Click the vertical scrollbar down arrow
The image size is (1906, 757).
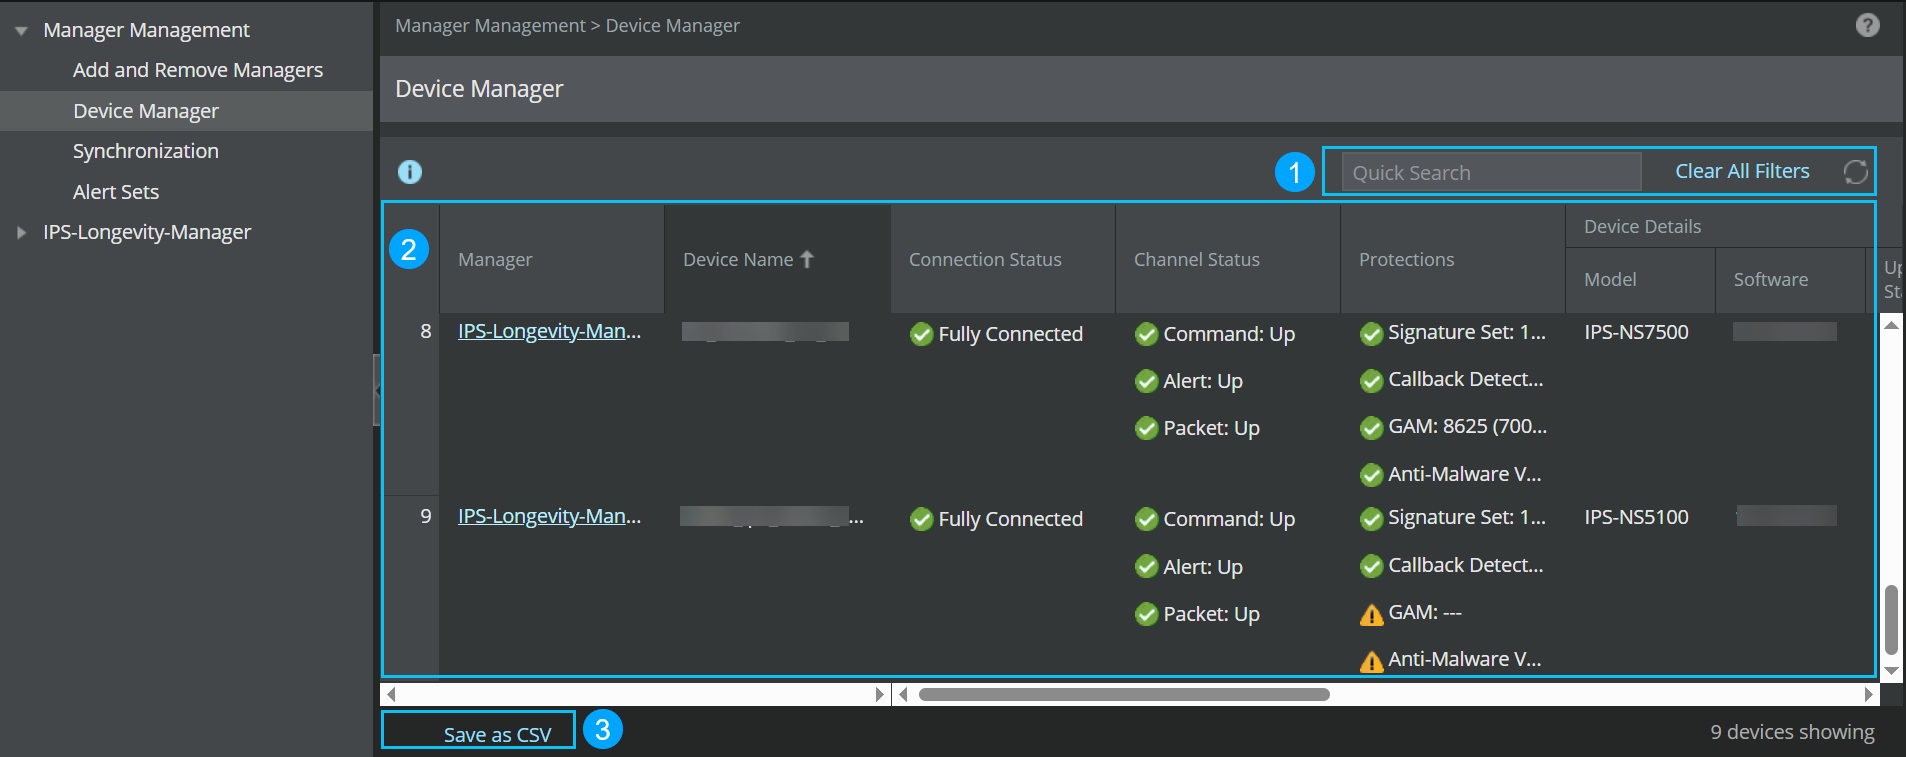pyautogui.click(x=1891, y=671)
